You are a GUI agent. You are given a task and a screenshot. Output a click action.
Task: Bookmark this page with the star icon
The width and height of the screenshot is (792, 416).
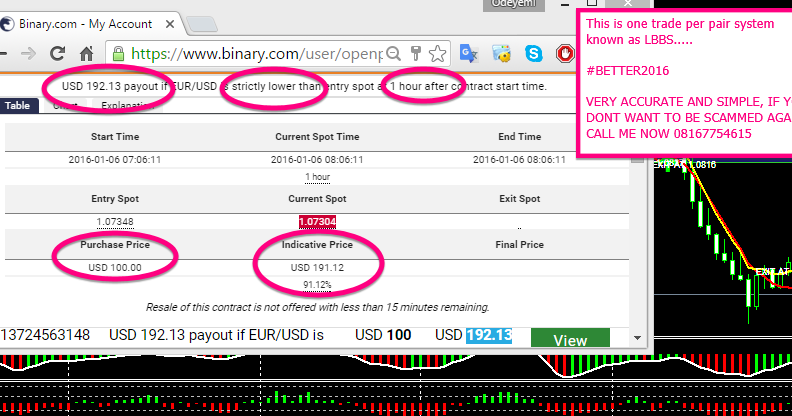pyautogui.click(x=438, y=54)
